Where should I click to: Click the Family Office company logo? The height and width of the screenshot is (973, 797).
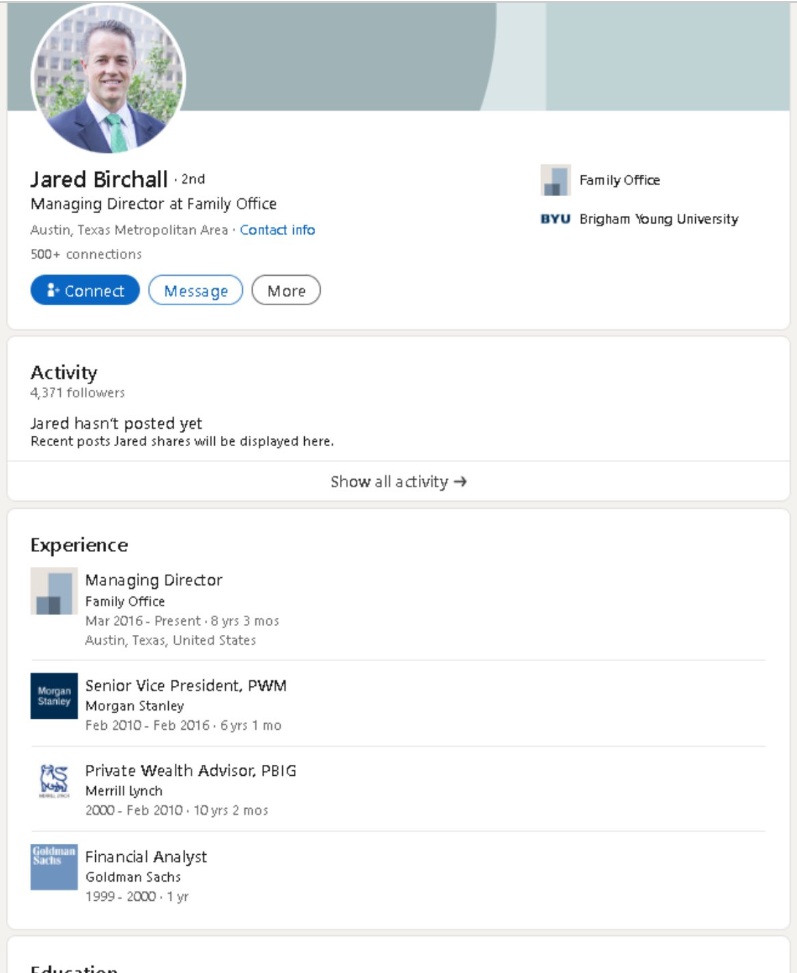pyautogui.click(x=554, y=180)
